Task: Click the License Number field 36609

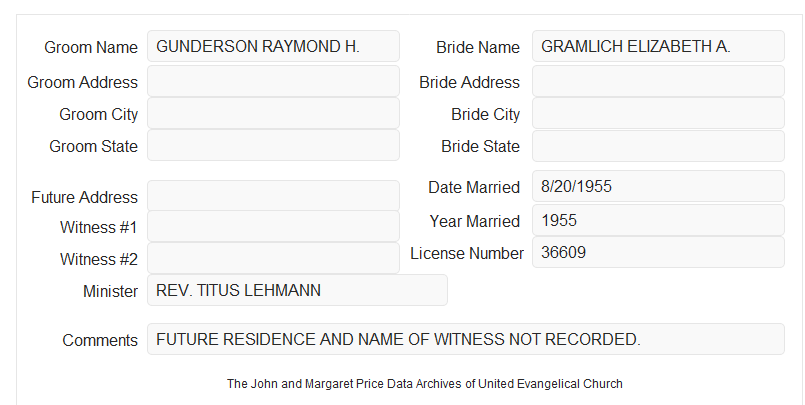Action: [658, 252]
